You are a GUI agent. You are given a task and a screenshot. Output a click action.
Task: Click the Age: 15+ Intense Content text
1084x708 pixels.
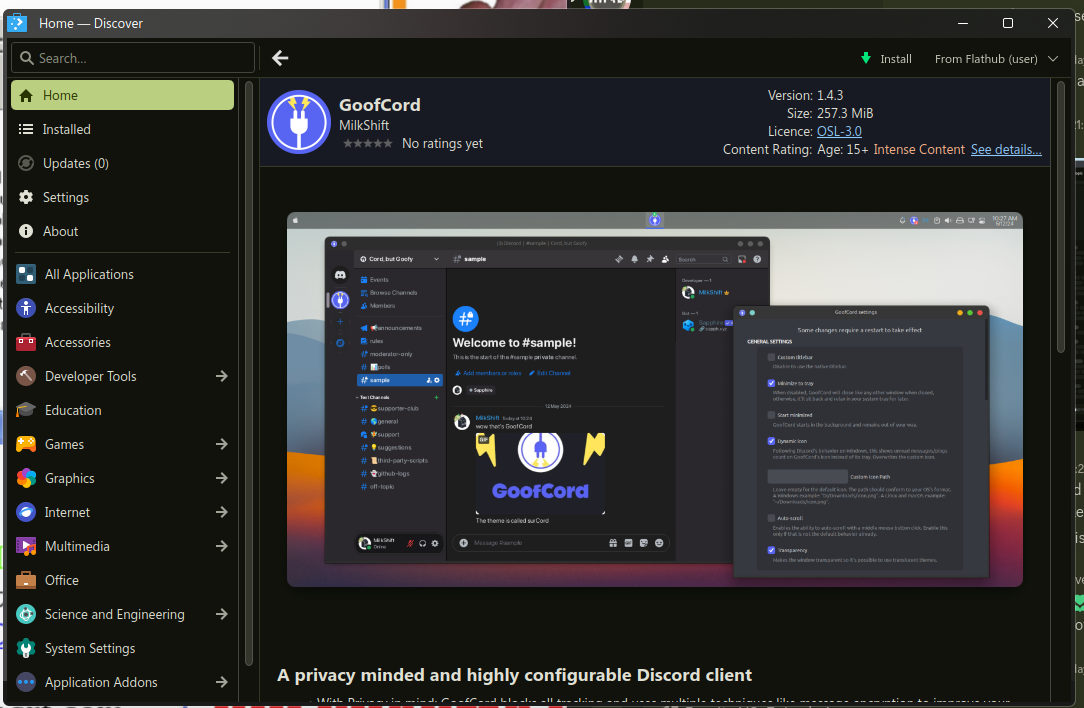pyautogui.click(x=890, y=149)
